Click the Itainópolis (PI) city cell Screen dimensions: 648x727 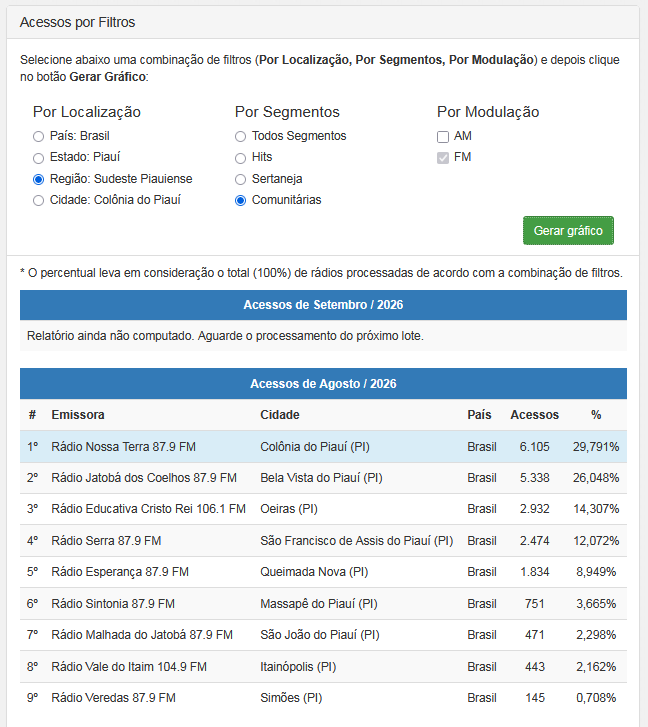298,667
